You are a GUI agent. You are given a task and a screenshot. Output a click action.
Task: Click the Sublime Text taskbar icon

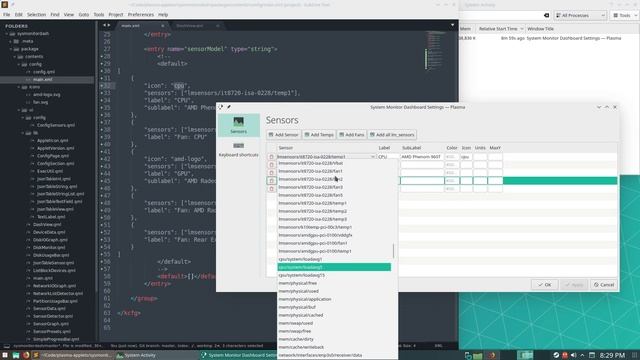click(x=36, y=355)
